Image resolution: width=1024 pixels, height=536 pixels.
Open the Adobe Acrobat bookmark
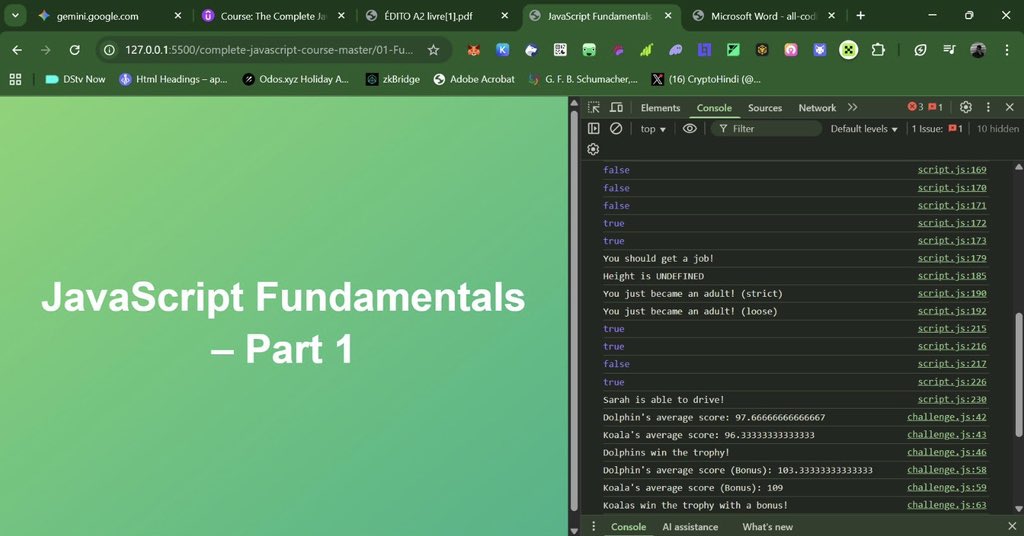pyautogui.click(x=474, y=79)
